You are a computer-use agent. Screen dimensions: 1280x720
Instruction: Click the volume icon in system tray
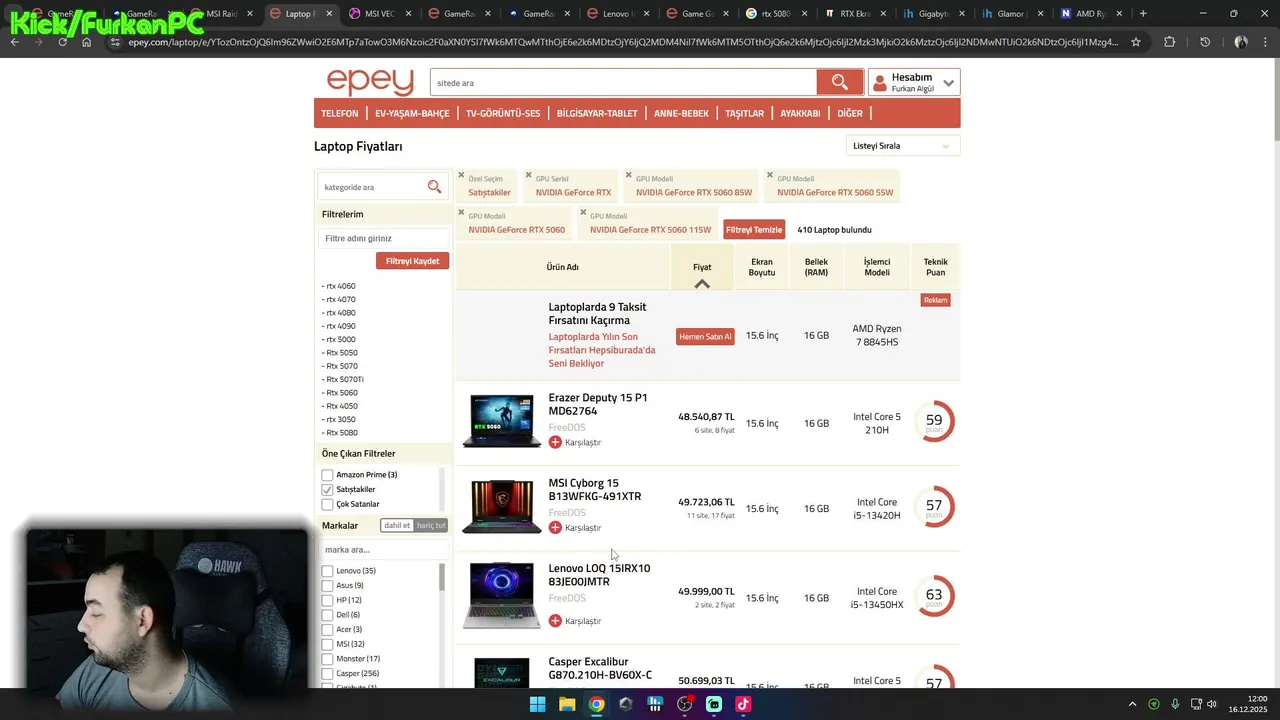click(x=1212, y=704)
